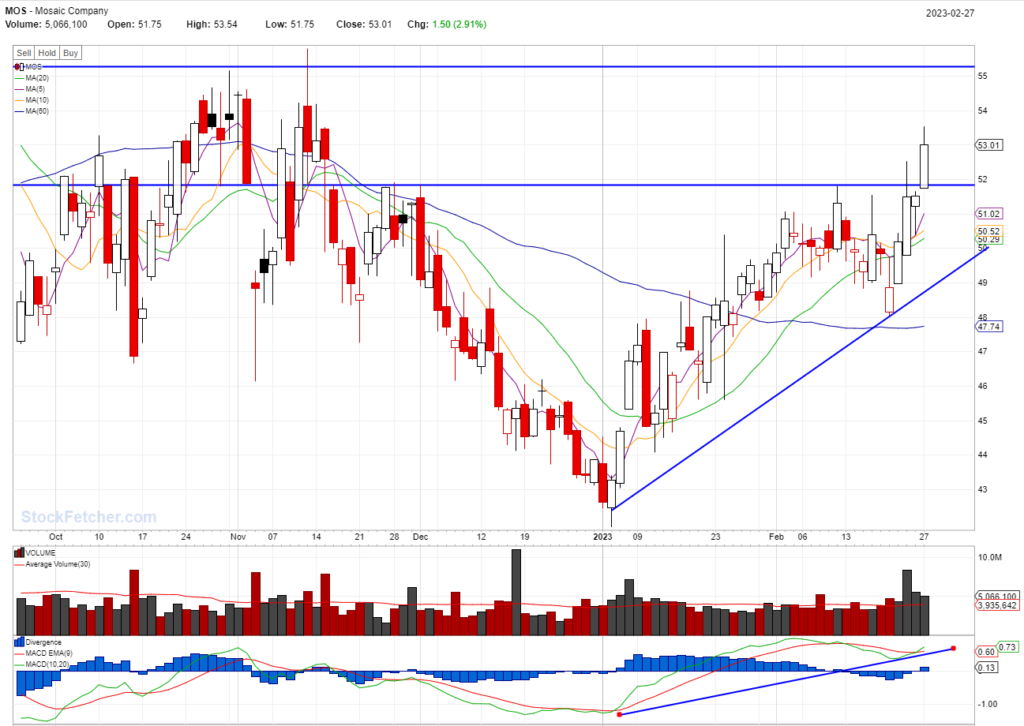Image resolution: width=1024 pixels, height=726 pixels.
Task: Click the MOS - Mosaic Company title
Action: [57, 11]
